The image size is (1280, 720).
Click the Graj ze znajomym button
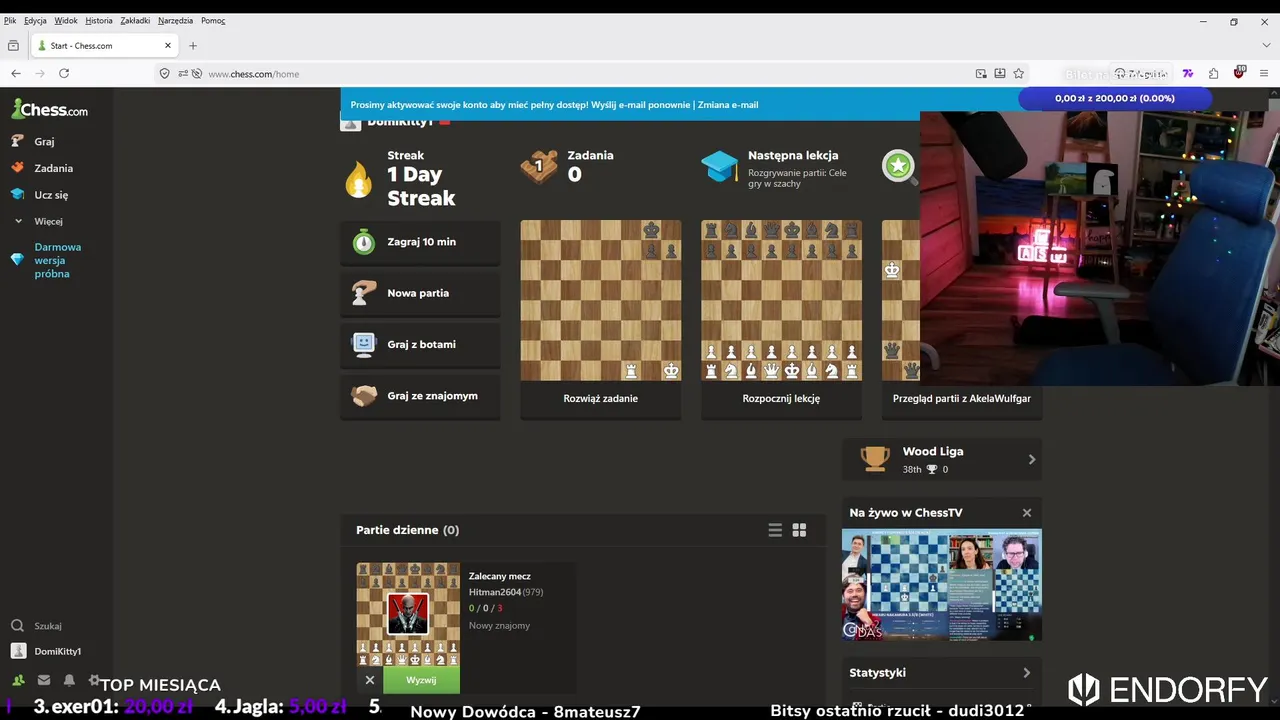point(420,396)
